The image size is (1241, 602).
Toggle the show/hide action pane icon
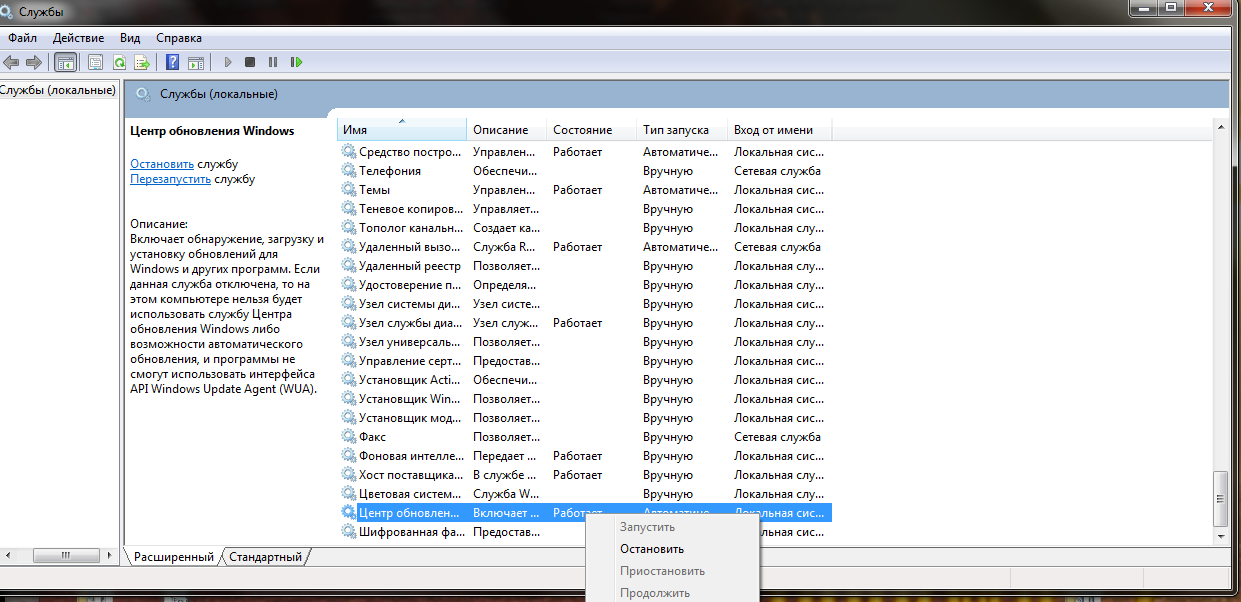click(x=195, y=62)
